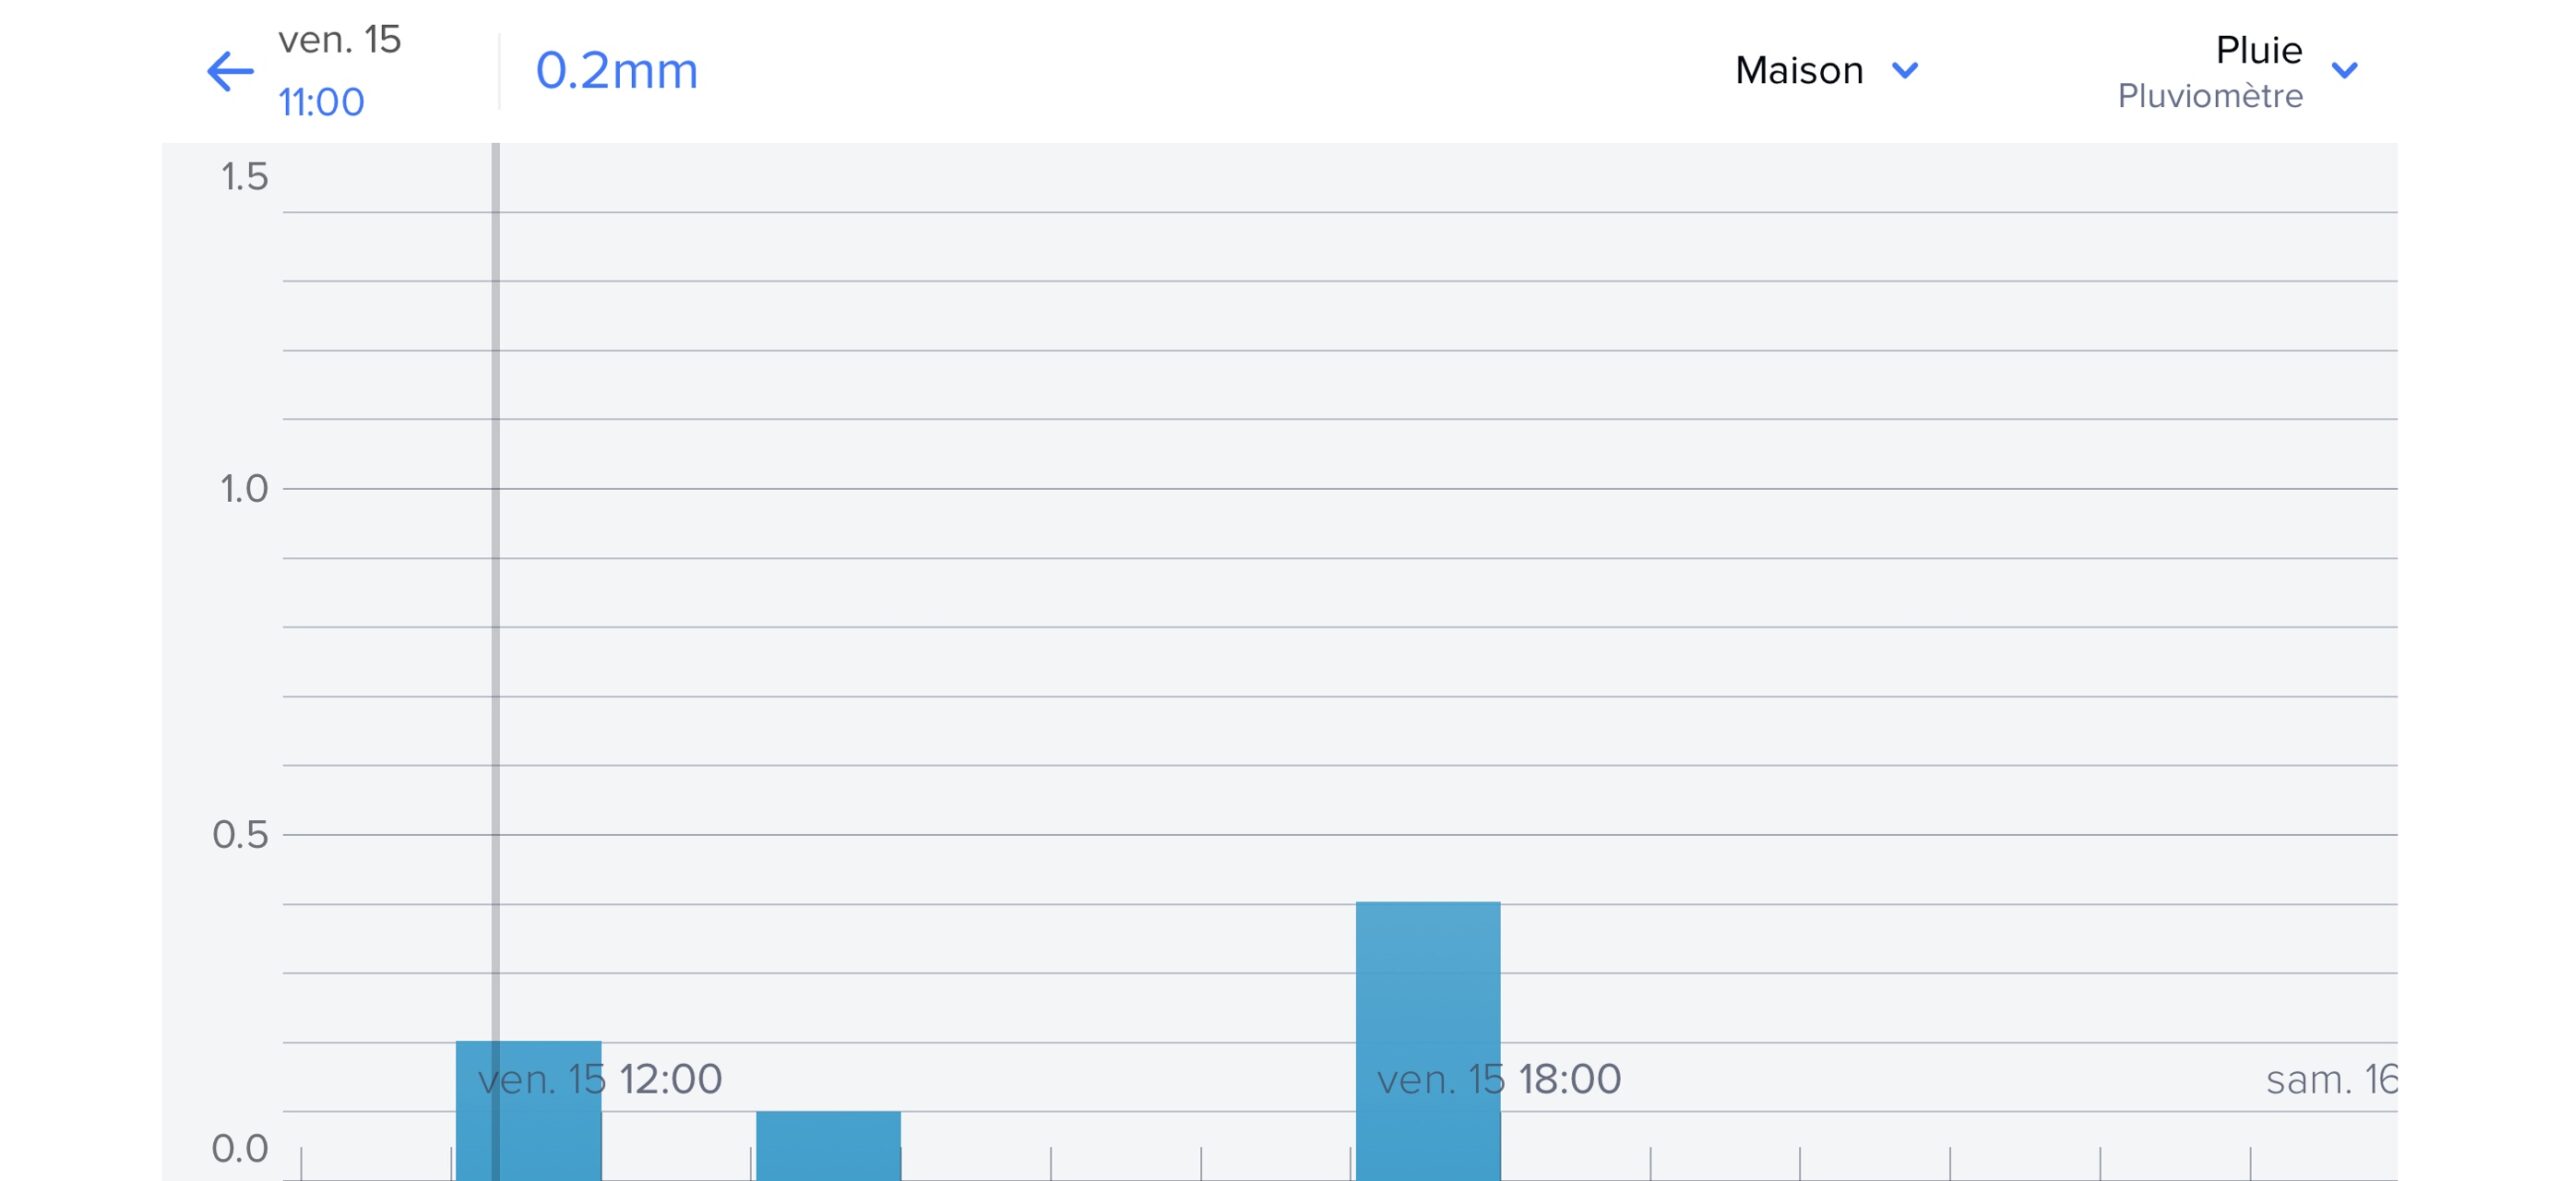Image resolution: width=2560 pixels, height=1181 pixels.
Task: Click the 1.0 y-axis label
Action: point(244,489)
